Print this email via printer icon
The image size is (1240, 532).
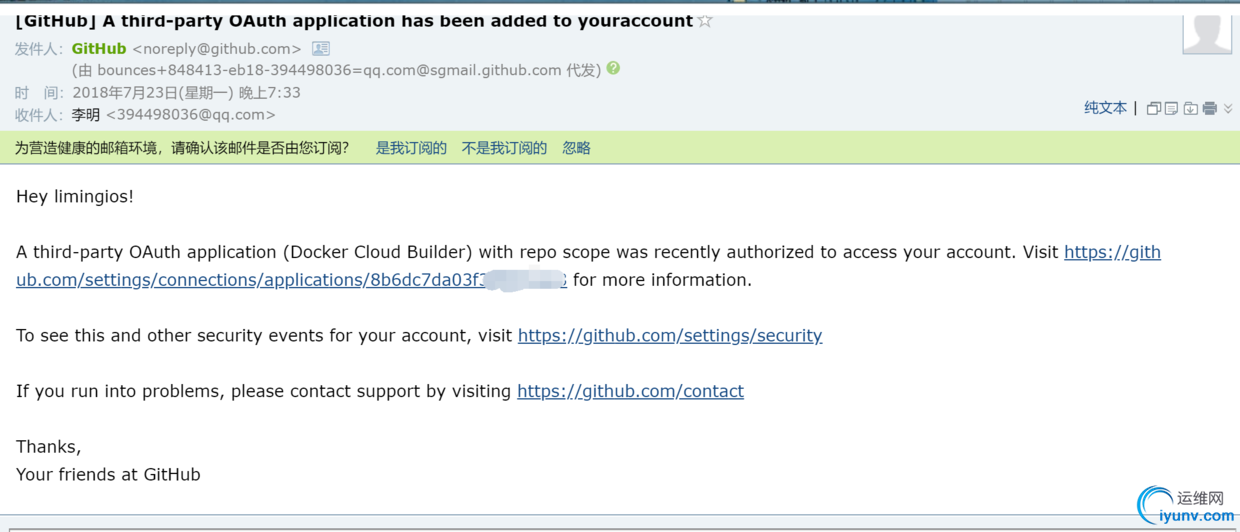pyautogui.click(x=1209, y=108)
